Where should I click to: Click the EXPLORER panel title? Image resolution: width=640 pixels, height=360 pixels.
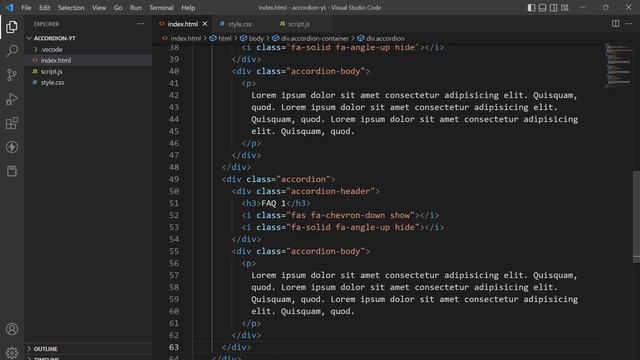point(46,24)
